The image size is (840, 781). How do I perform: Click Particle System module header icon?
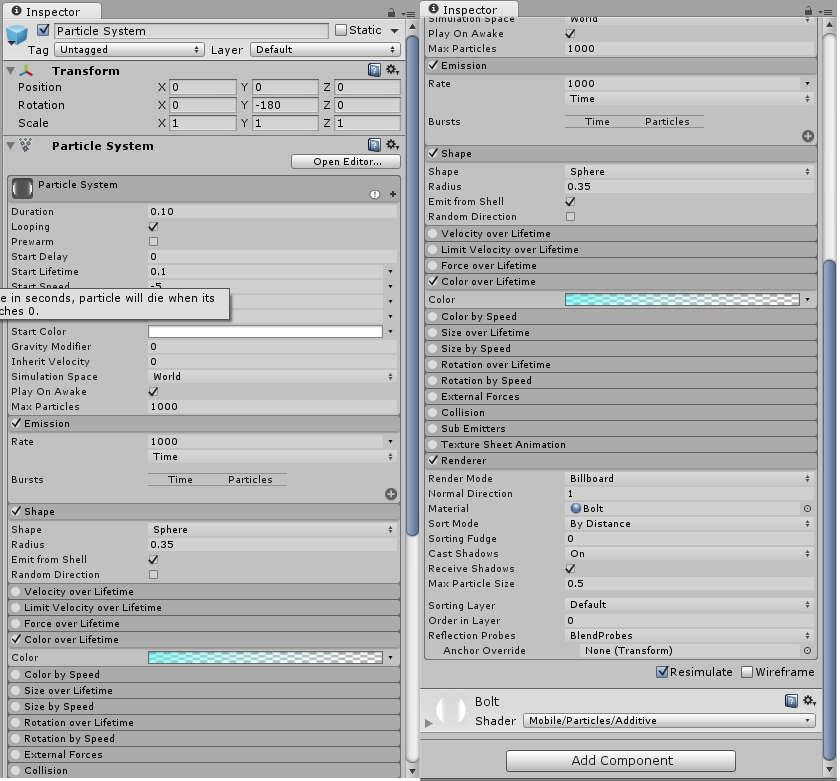pos(22,187)
